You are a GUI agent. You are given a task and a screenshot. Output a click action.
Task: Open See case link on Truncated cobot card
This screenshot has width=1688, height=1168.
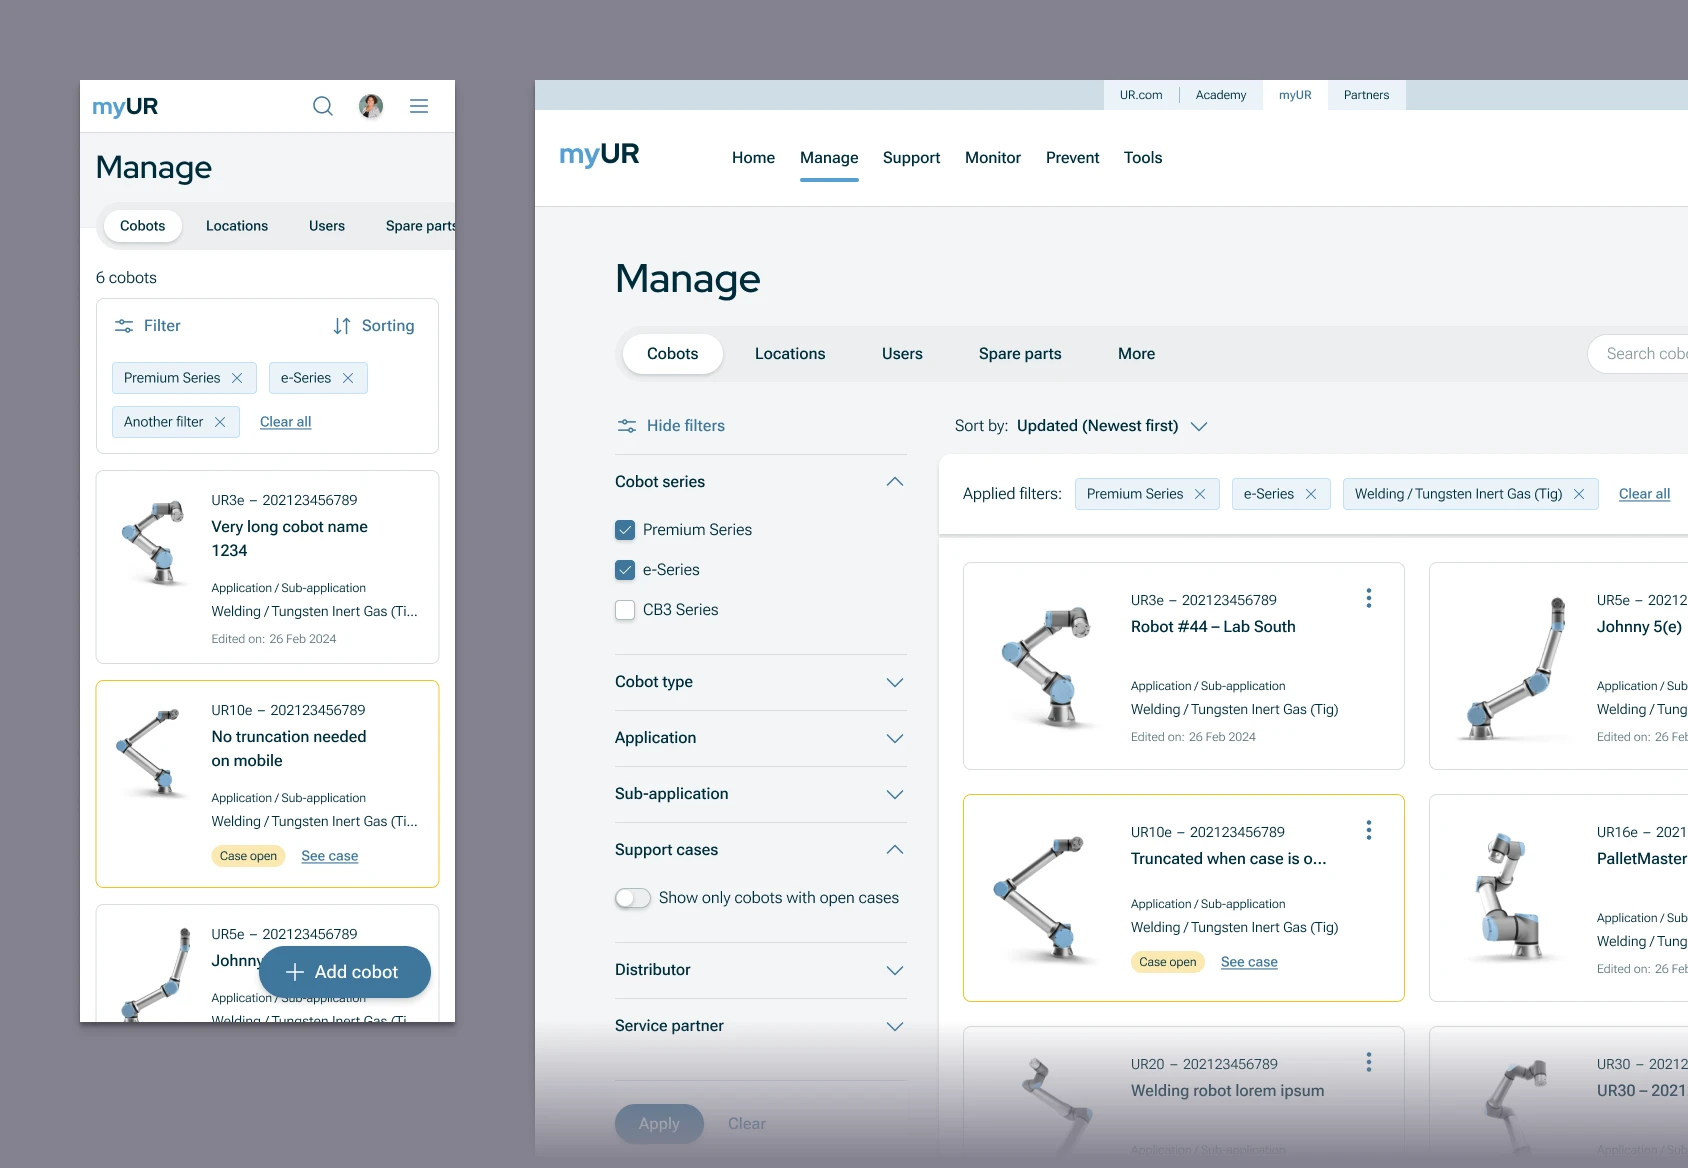coord(1249,962)
